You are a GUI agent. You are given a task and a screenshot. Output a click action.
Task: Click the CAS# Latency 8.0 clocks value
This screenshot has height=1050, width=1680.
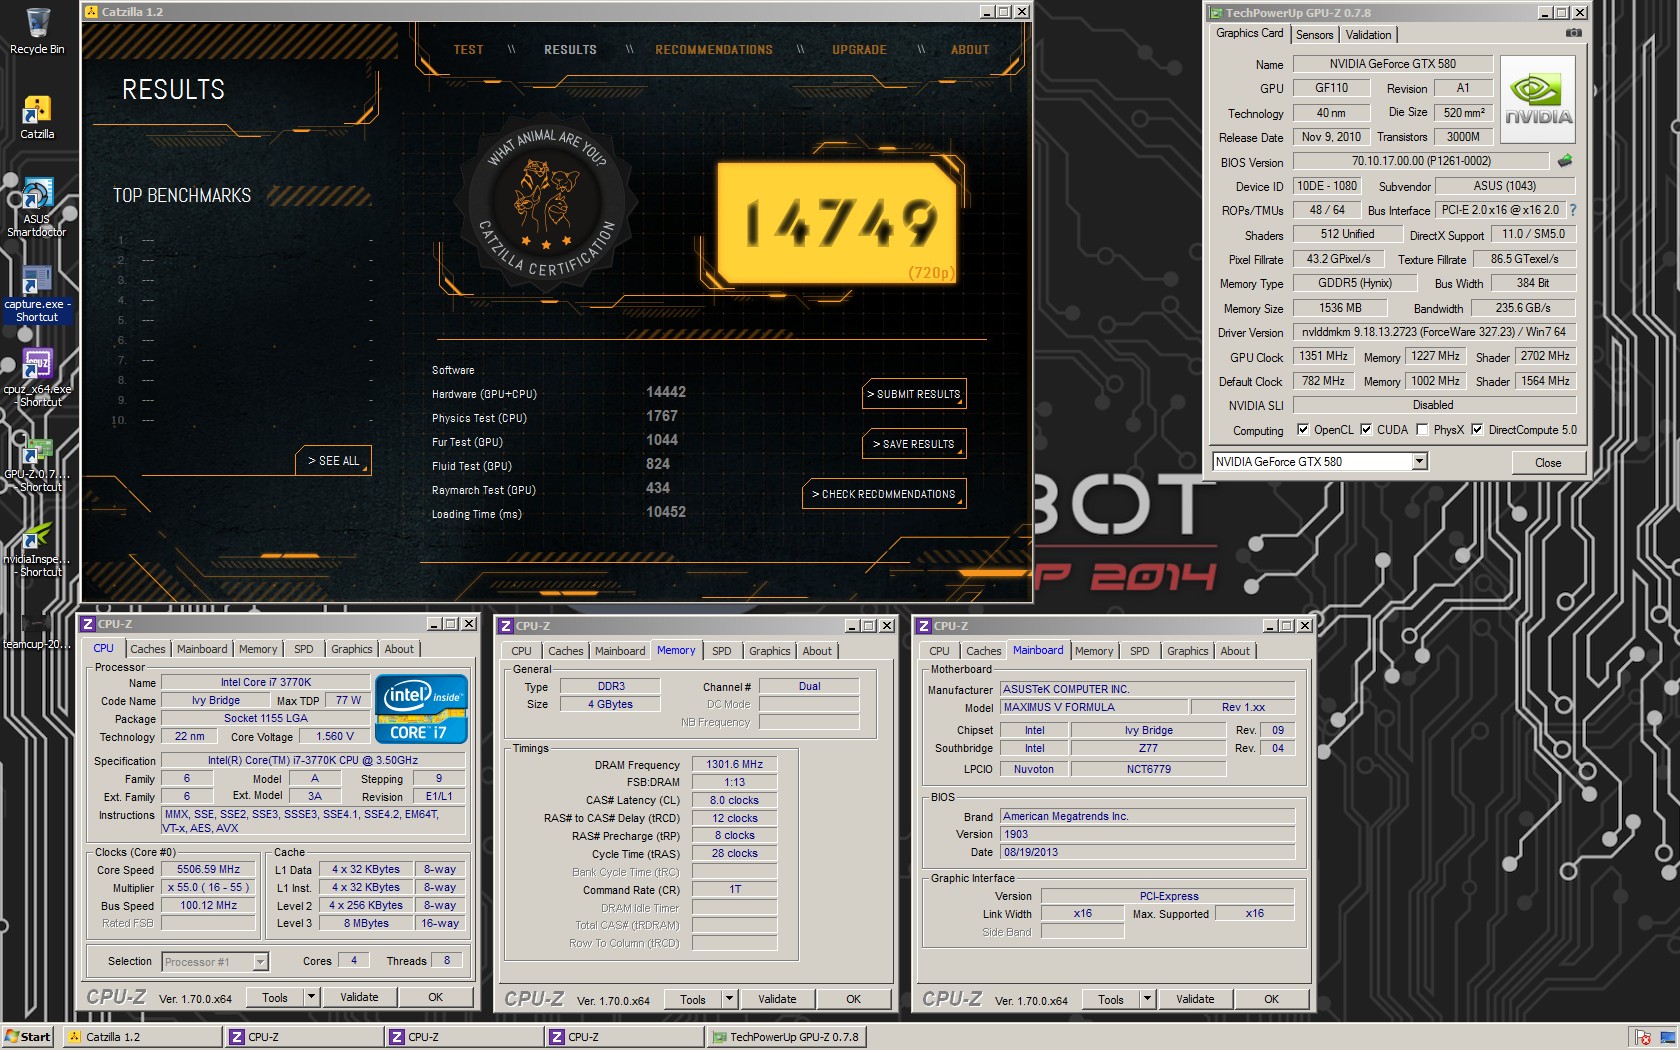(734, 800)
